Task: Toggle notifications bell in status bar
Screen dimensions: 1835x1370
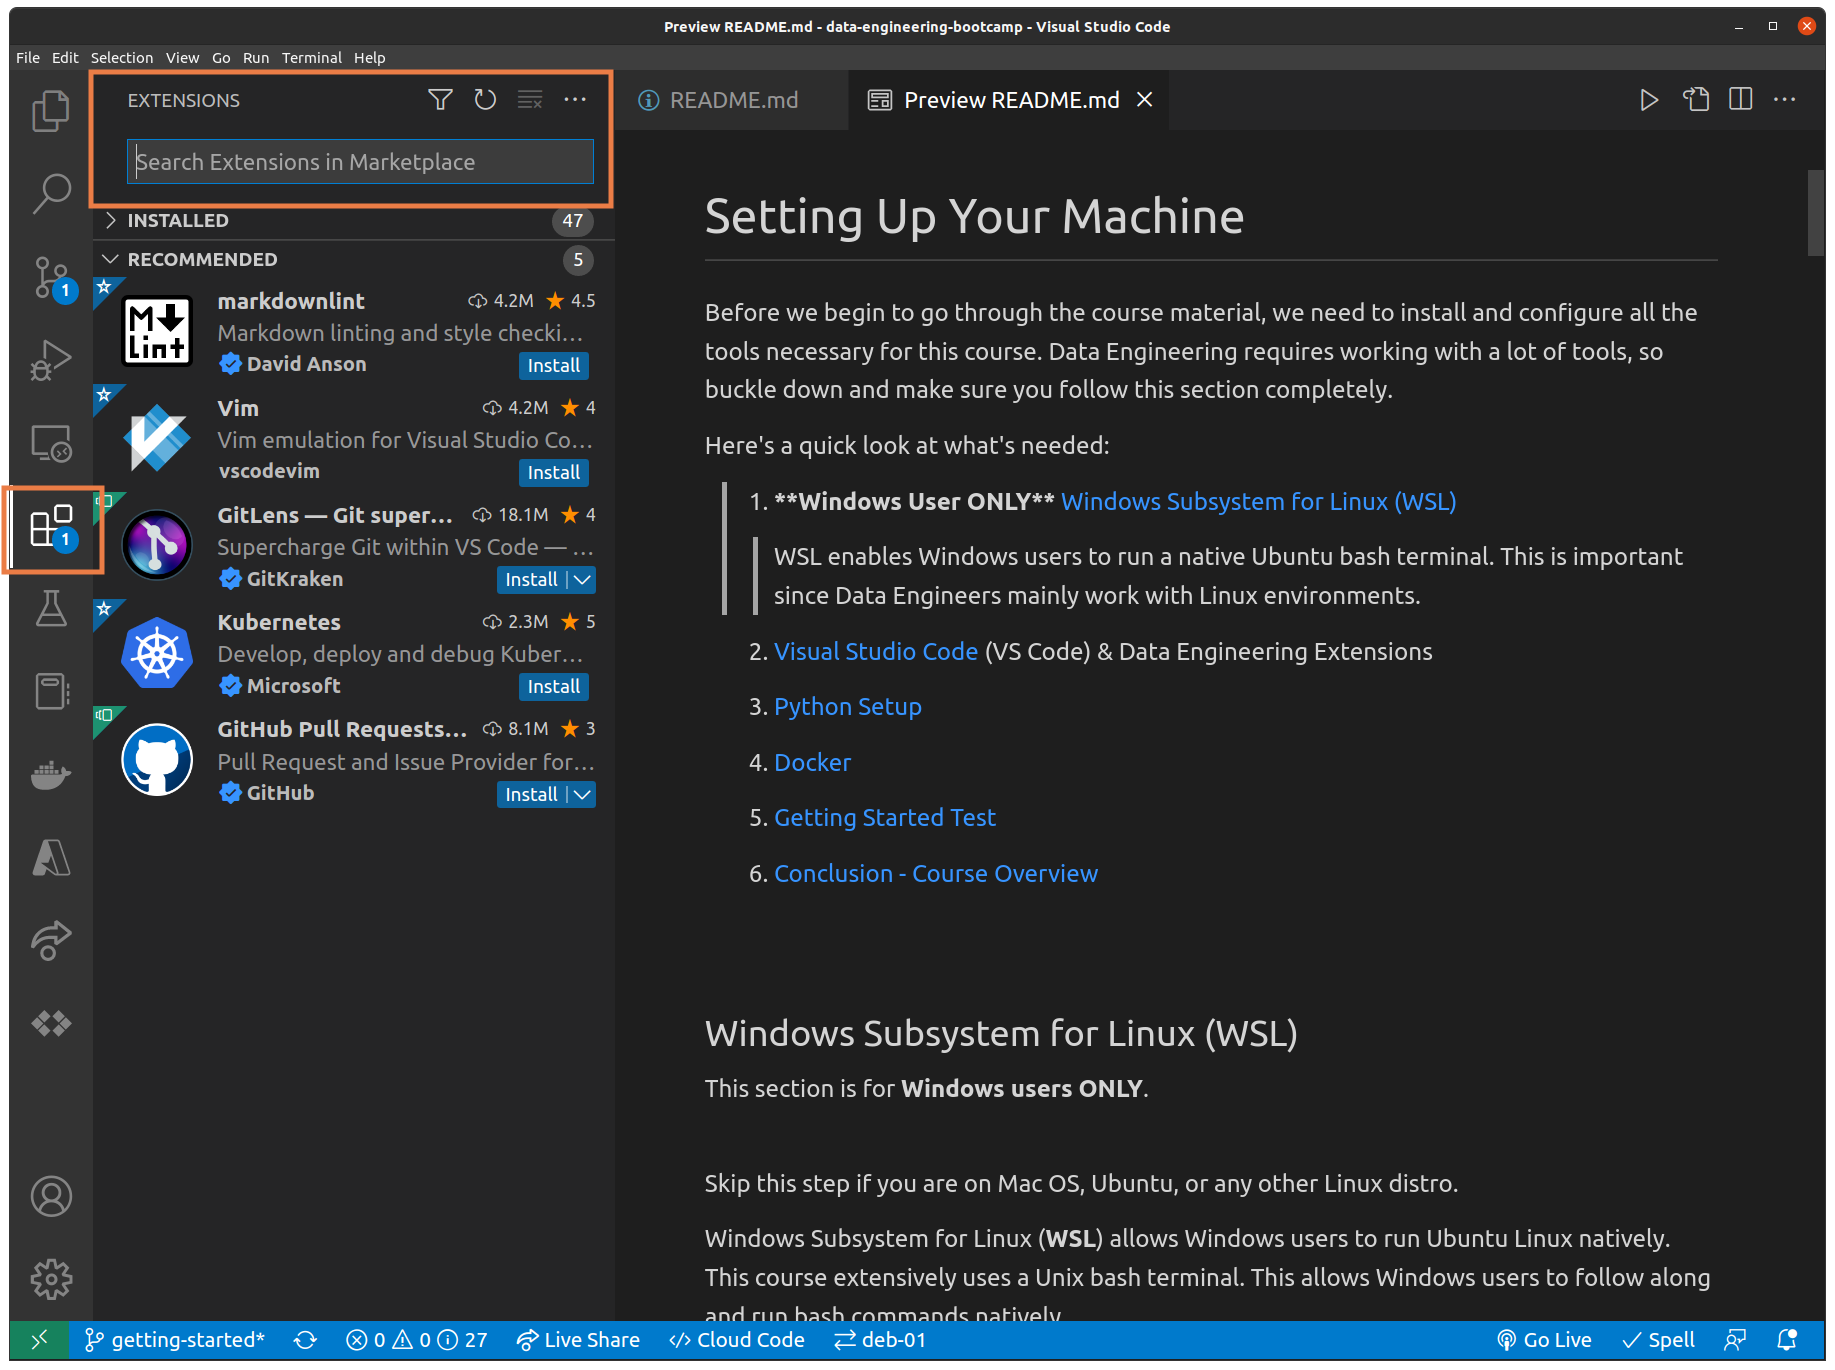Action: [x=1787, y=1340]
